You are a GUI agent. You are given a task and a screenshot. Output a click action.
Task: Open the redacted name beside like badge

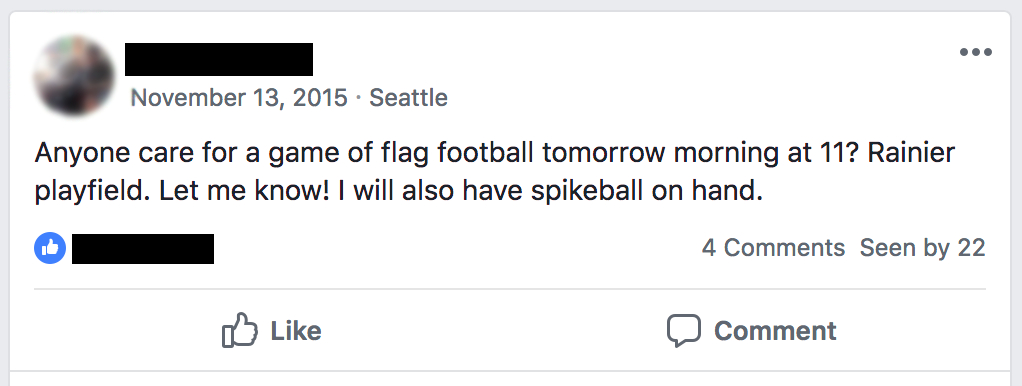point(143,249)
